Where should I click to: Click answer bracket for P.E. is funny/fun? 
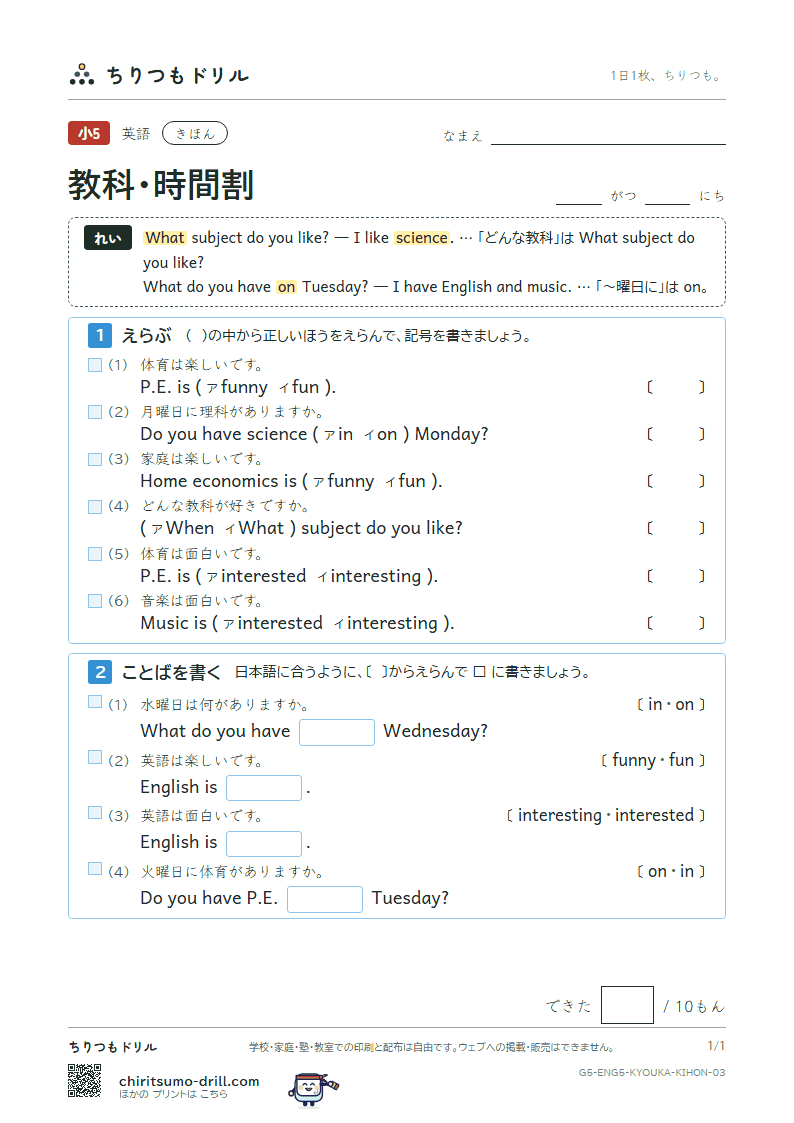[x=676, y=387]
